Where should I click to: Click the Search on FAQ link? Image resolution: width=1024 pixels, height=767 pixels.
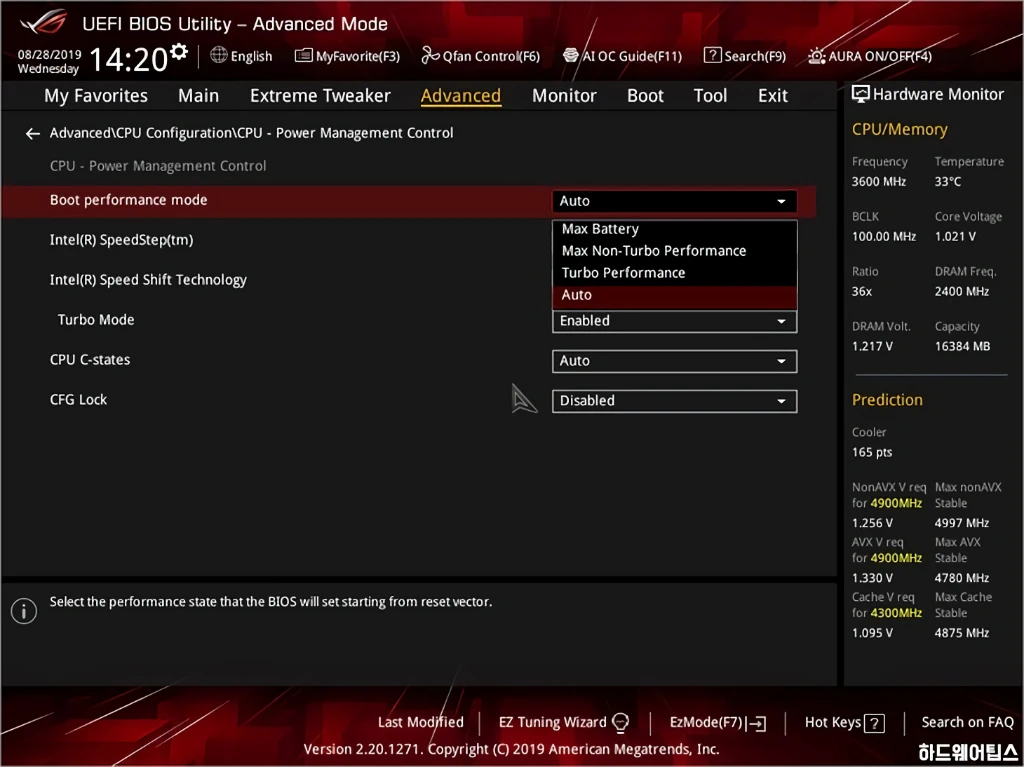pos(967,723)
